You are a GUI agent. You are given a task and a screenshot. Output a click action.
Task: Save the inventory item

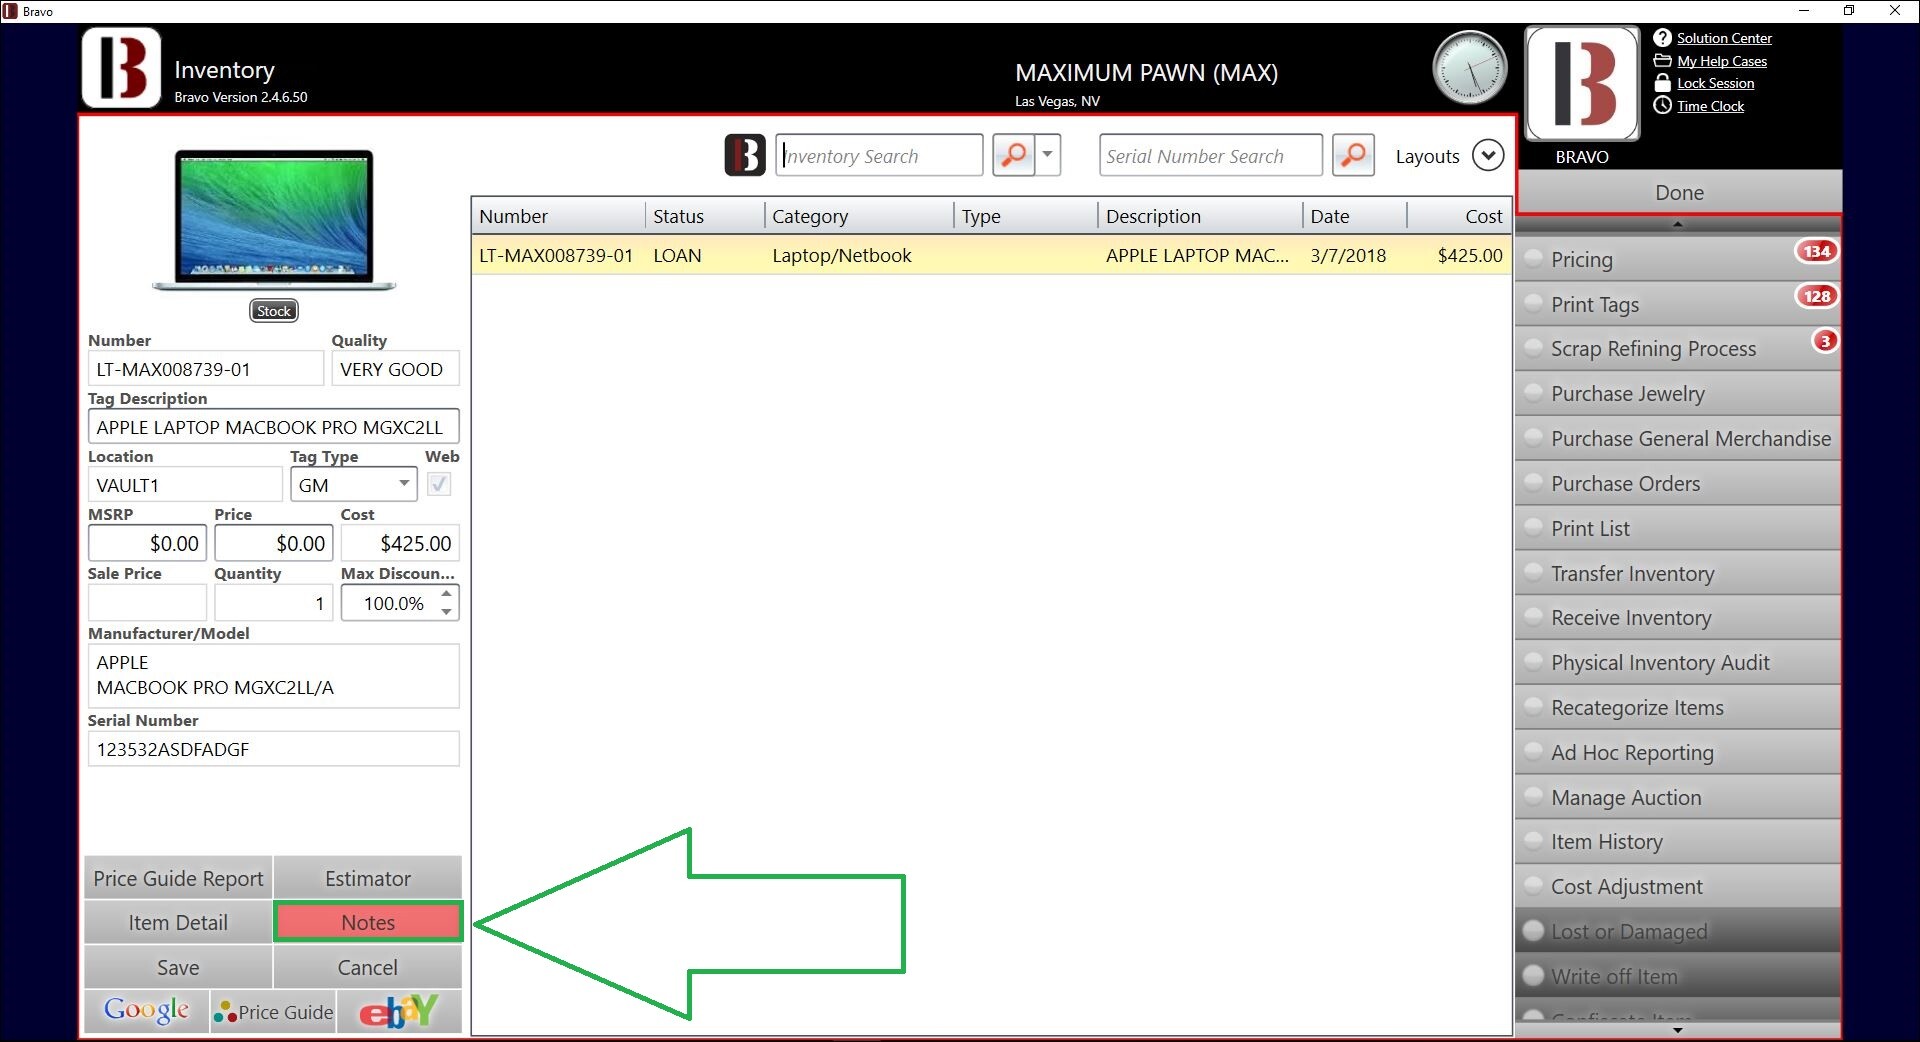pos(178,967)
